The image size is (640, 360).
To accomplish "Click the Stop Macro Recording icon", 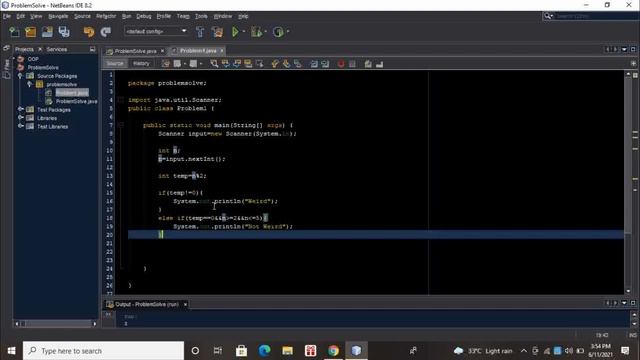I will tap(352, 64).
